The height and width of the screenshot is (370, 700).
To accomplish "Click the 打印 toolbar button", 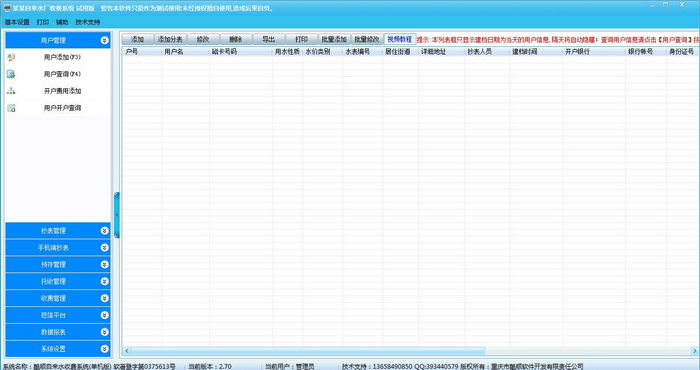I will coord(301,39).
